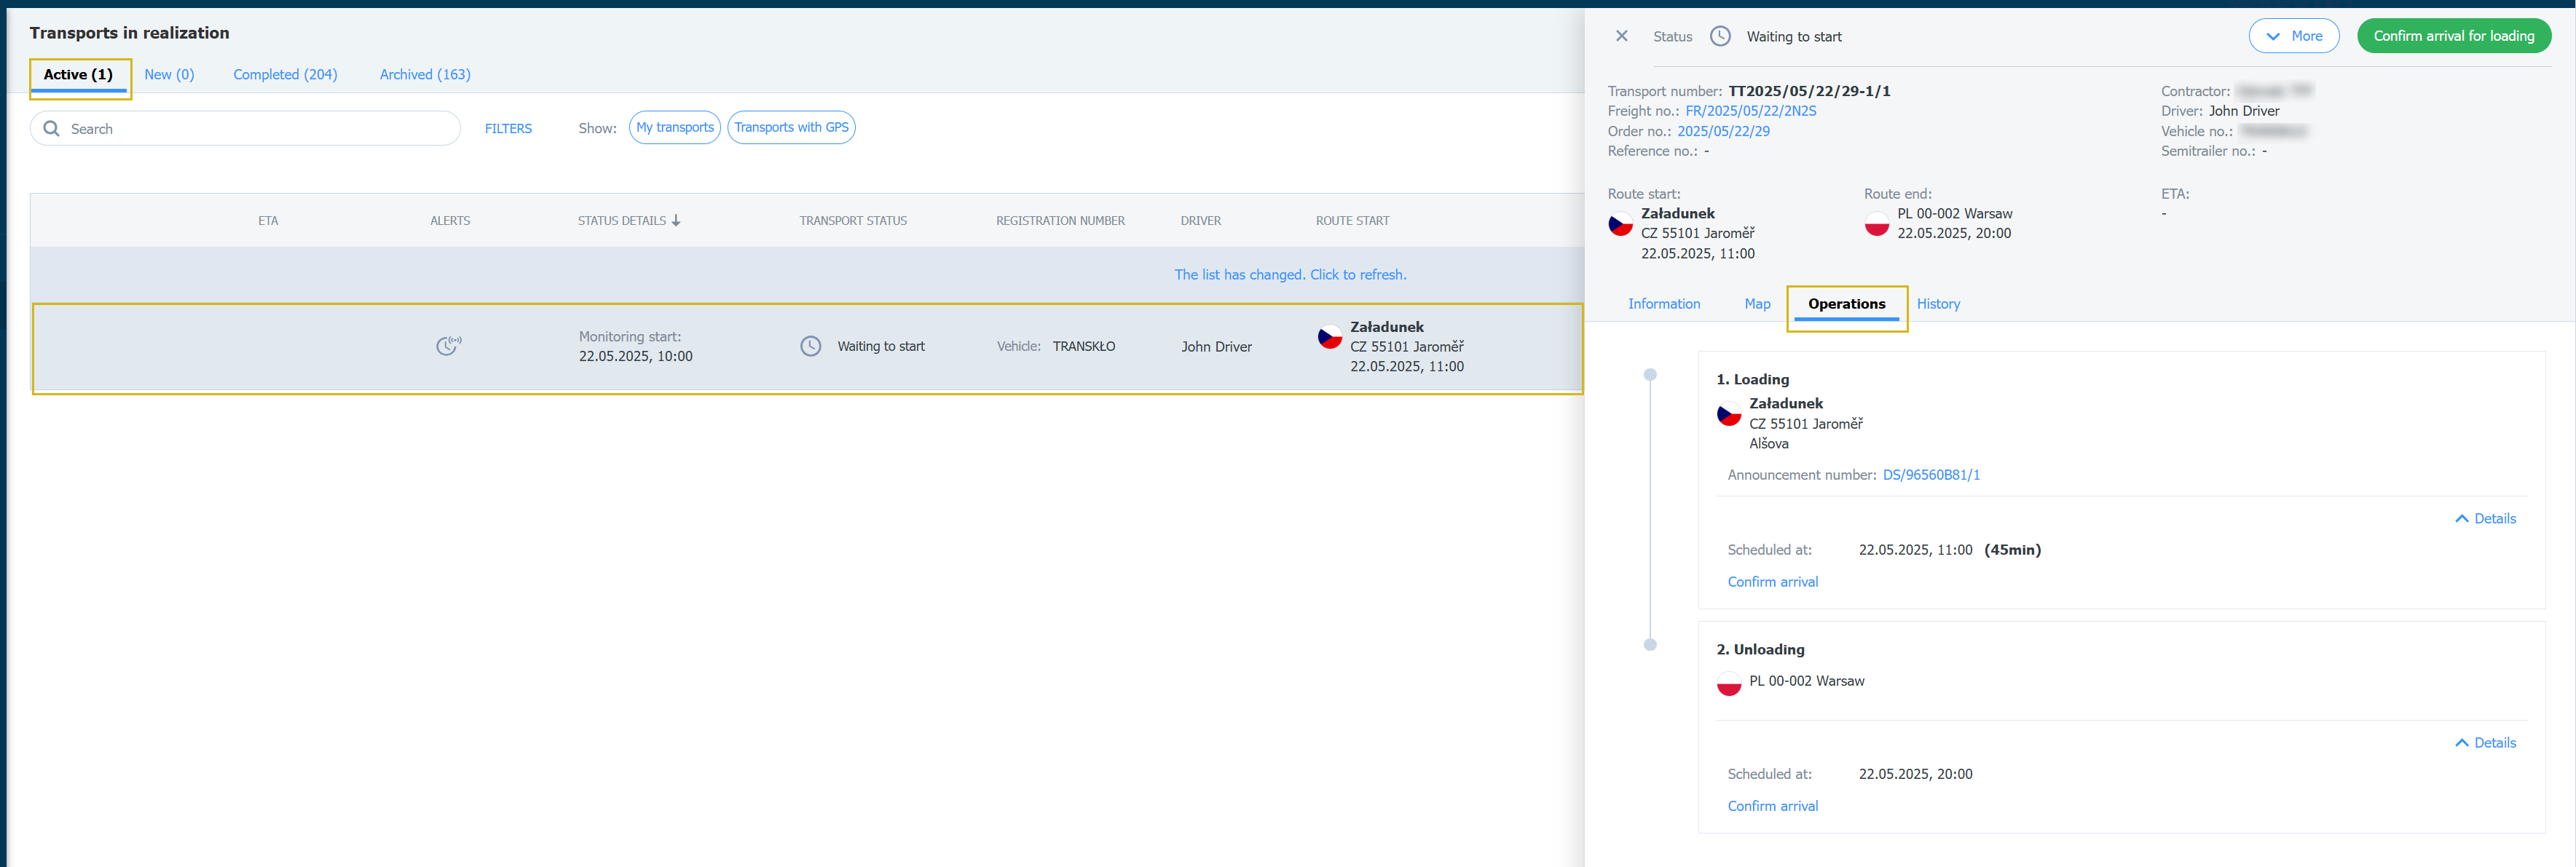The height and width of the screenshot is (867, 2576).
Task: Click the Czech flag in the table row
Action: pyautogui.click(x=1329, y=337)
